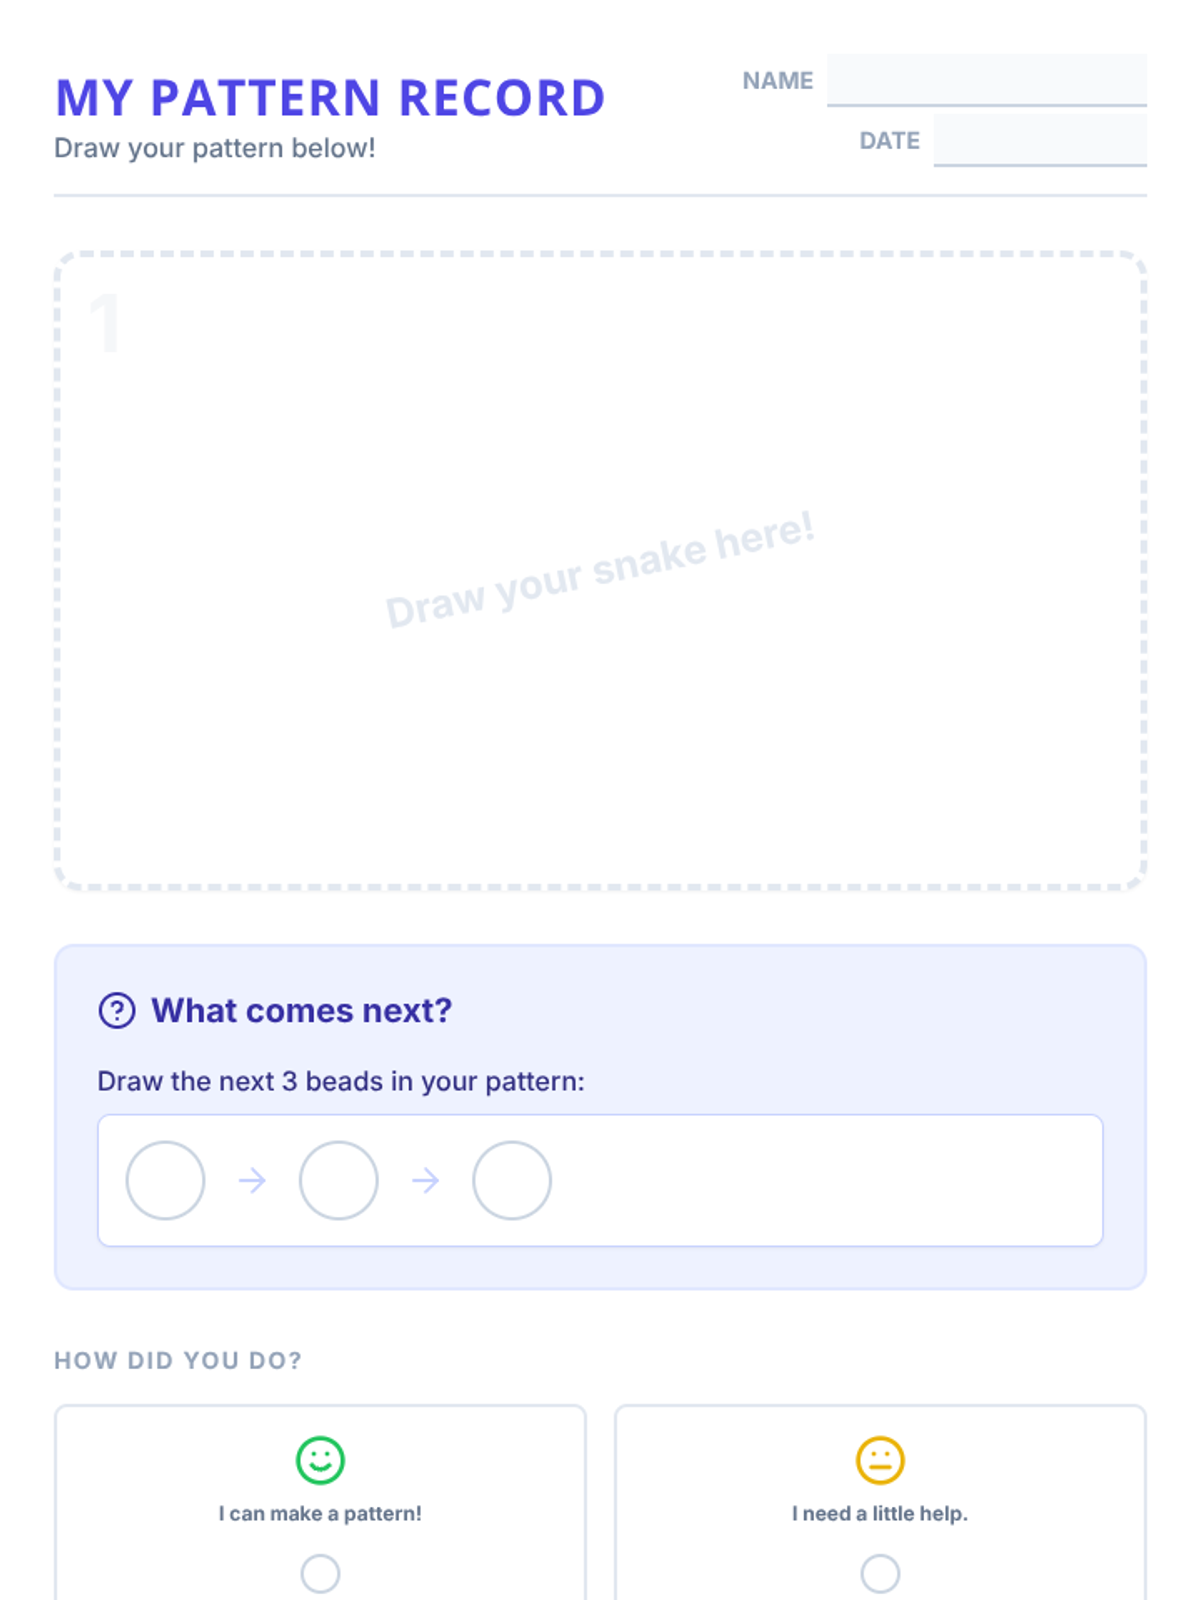1200x1600 pixels.
Task: Select the third empty bead circle
Action: pos(512,1181)
